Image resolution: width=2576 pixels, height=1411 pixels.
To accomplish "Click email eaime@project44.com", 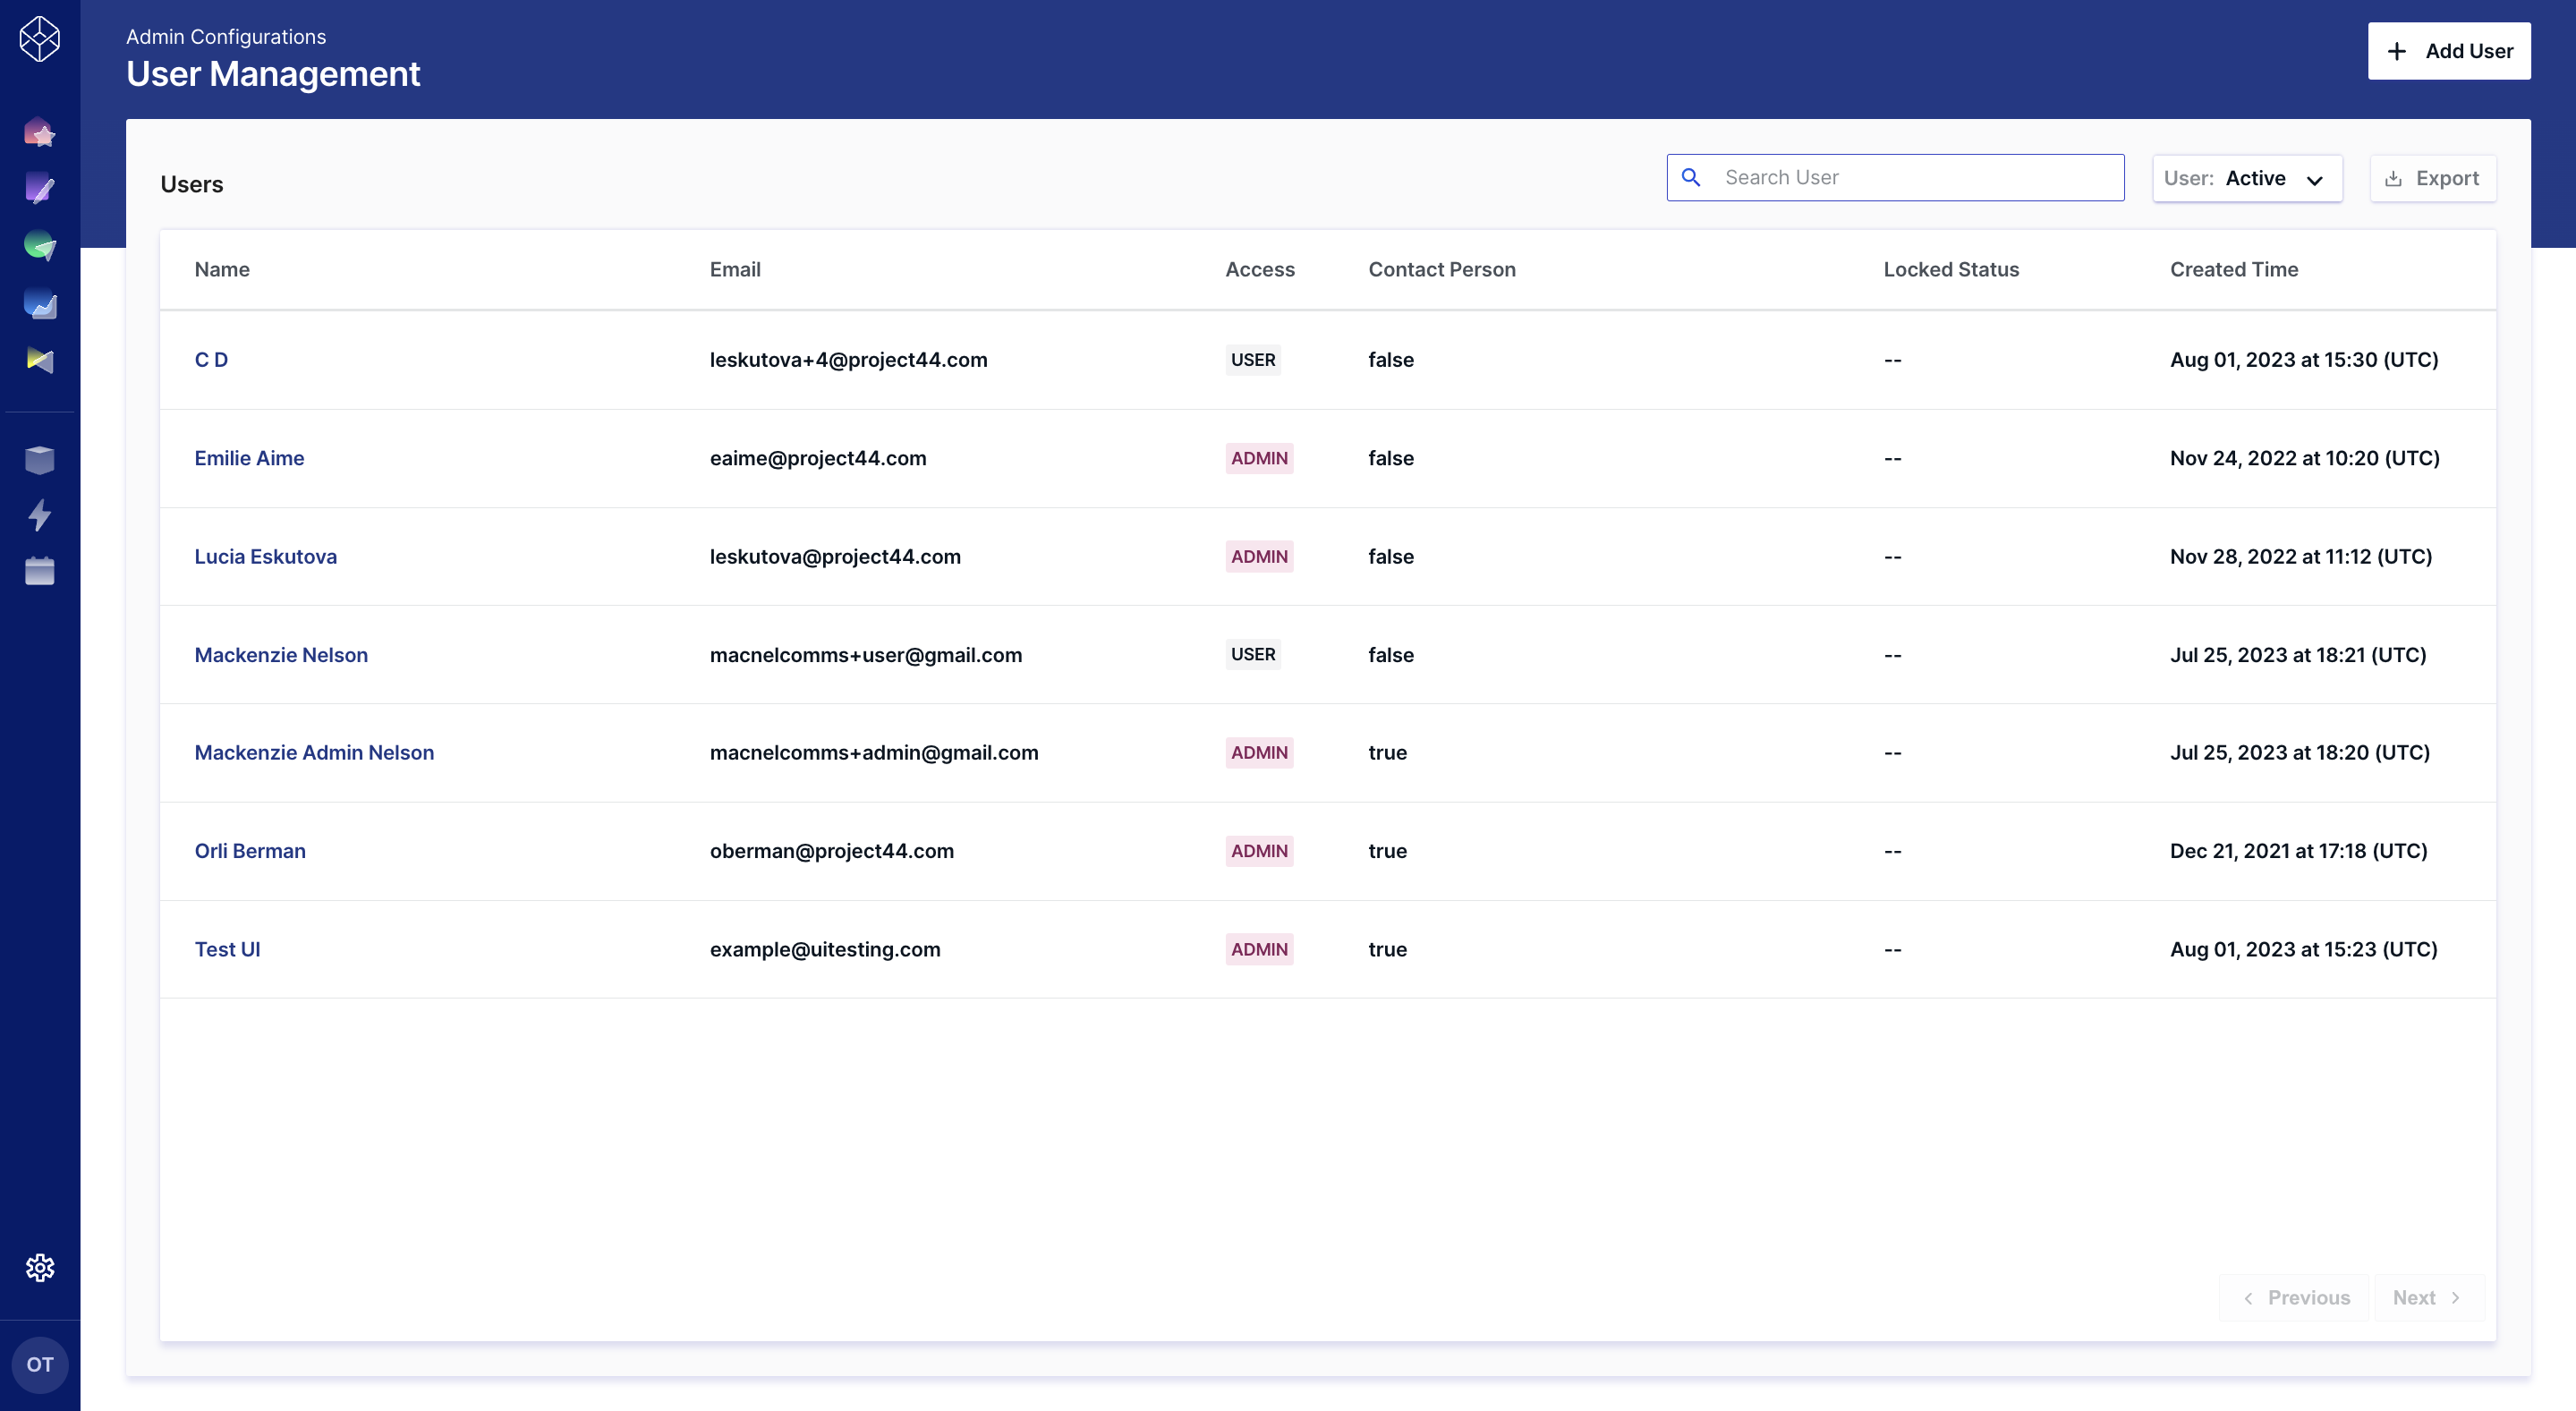I will click(818, 458).
